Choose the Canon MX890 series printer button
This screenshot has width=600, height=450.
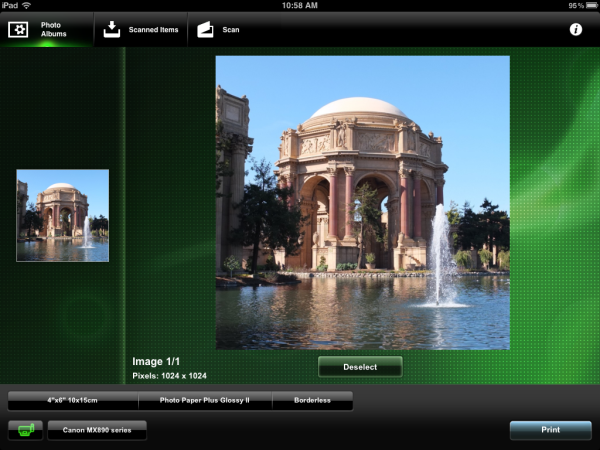(97, 430)
